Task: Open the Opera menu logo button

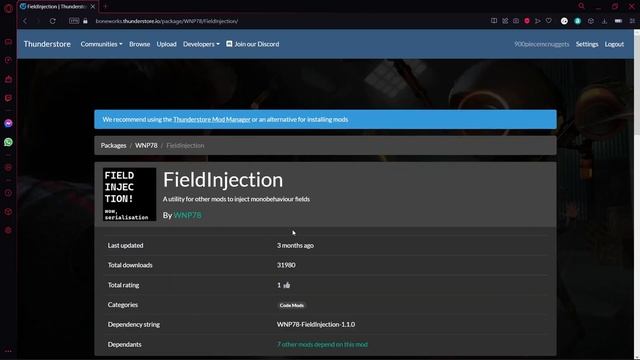Action: click(8, 8)
